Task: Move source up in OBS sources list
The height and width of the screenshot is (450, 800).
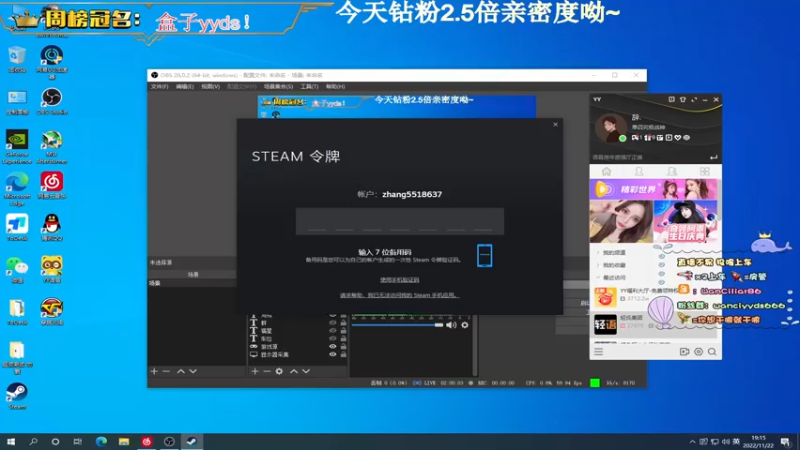Action: [294, 371]
